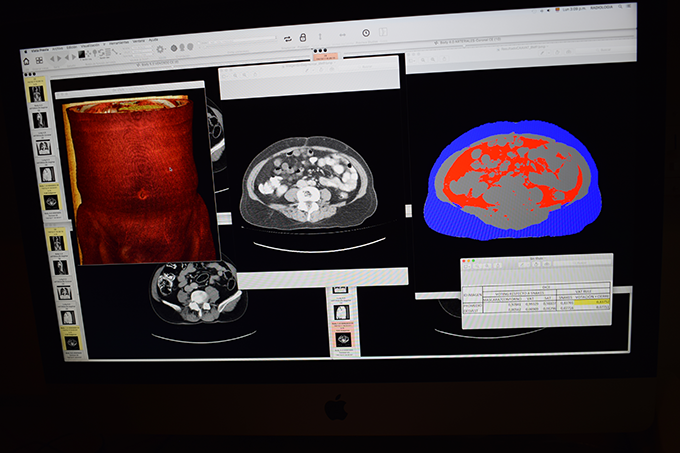
Task: Click the panel icon right of clock
Action: click(383, 32)
